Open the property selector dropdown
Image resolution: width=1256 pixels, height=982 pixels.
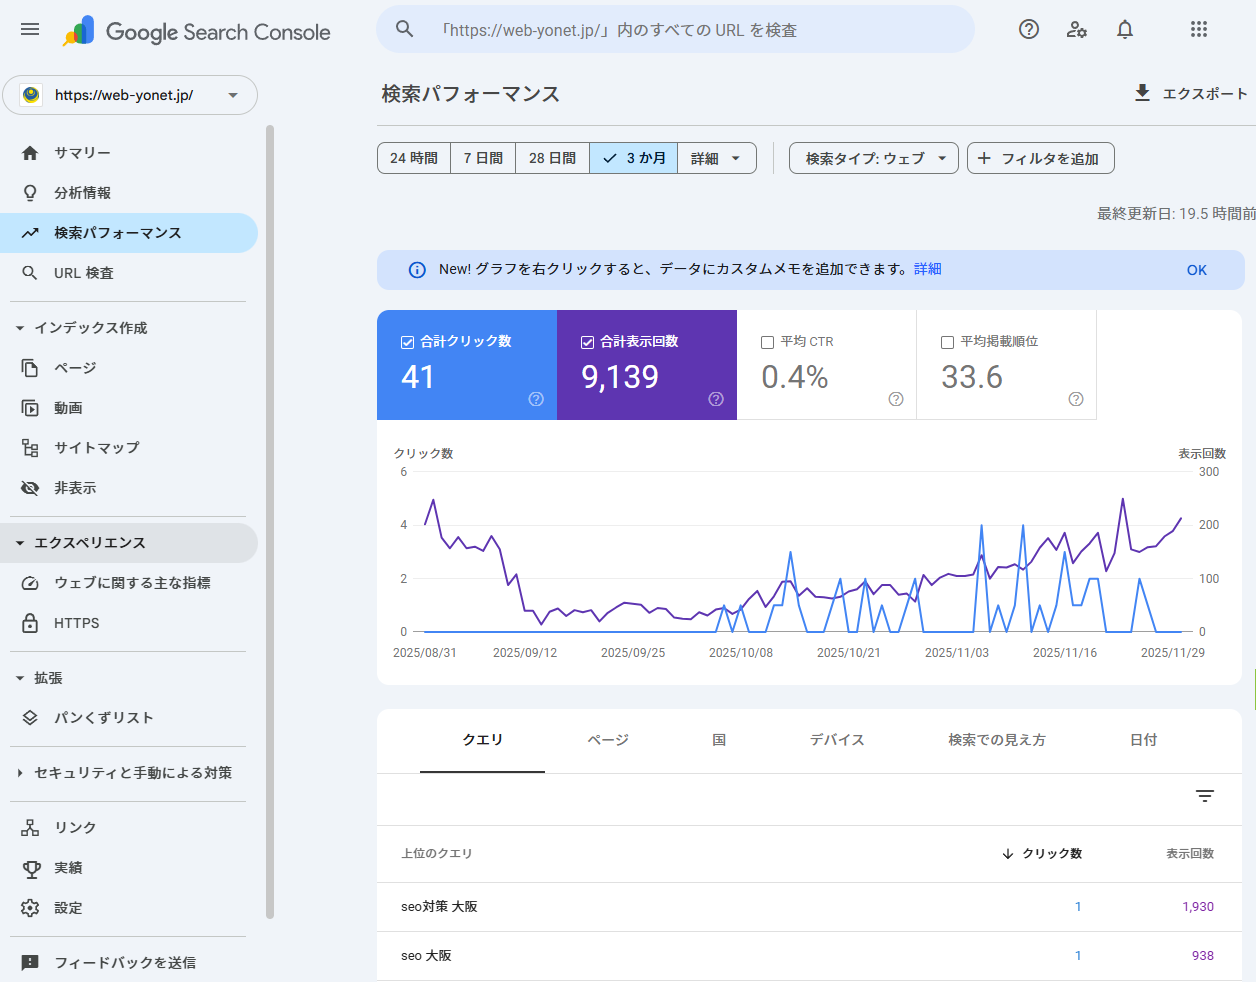pos(130,95)
